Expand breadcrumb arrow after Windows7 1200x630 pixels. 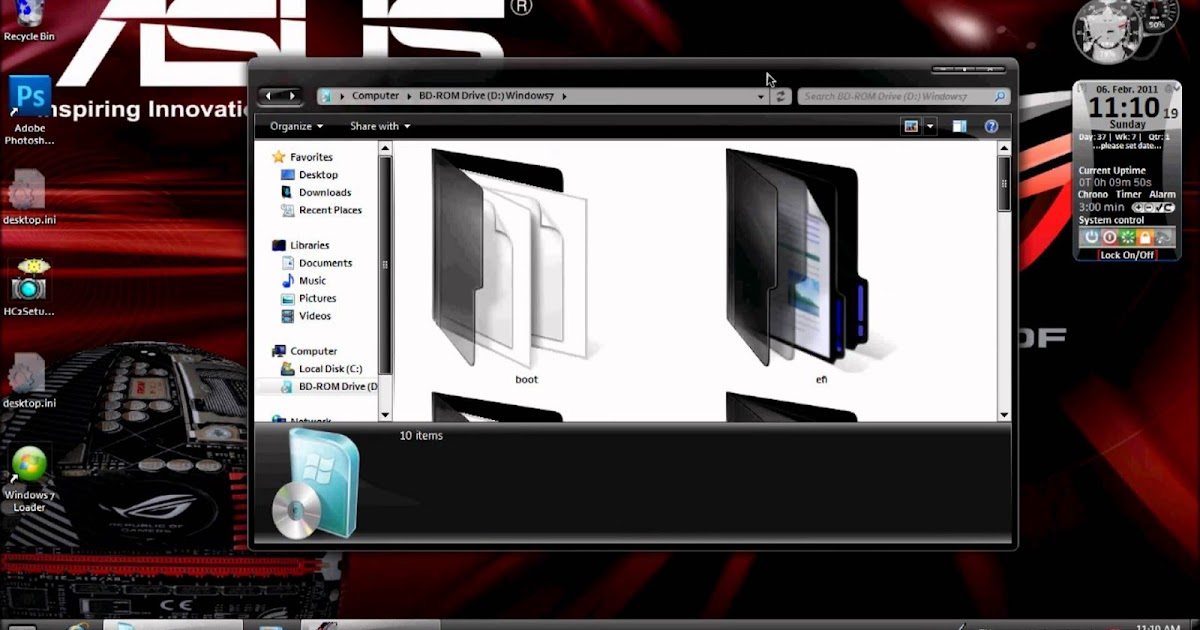pyautogui.click(x=564, y=97)
